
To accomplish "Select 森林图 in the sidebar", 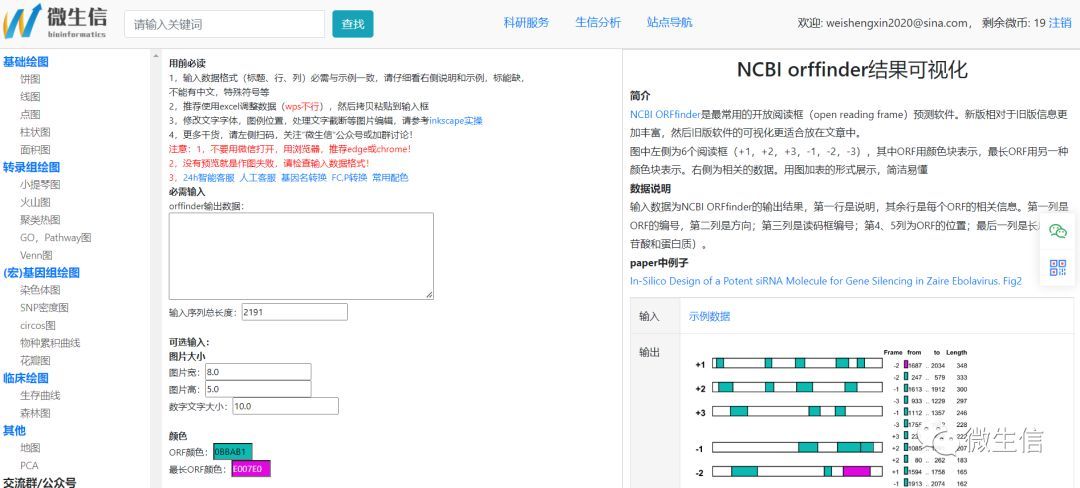I will 35,413.
